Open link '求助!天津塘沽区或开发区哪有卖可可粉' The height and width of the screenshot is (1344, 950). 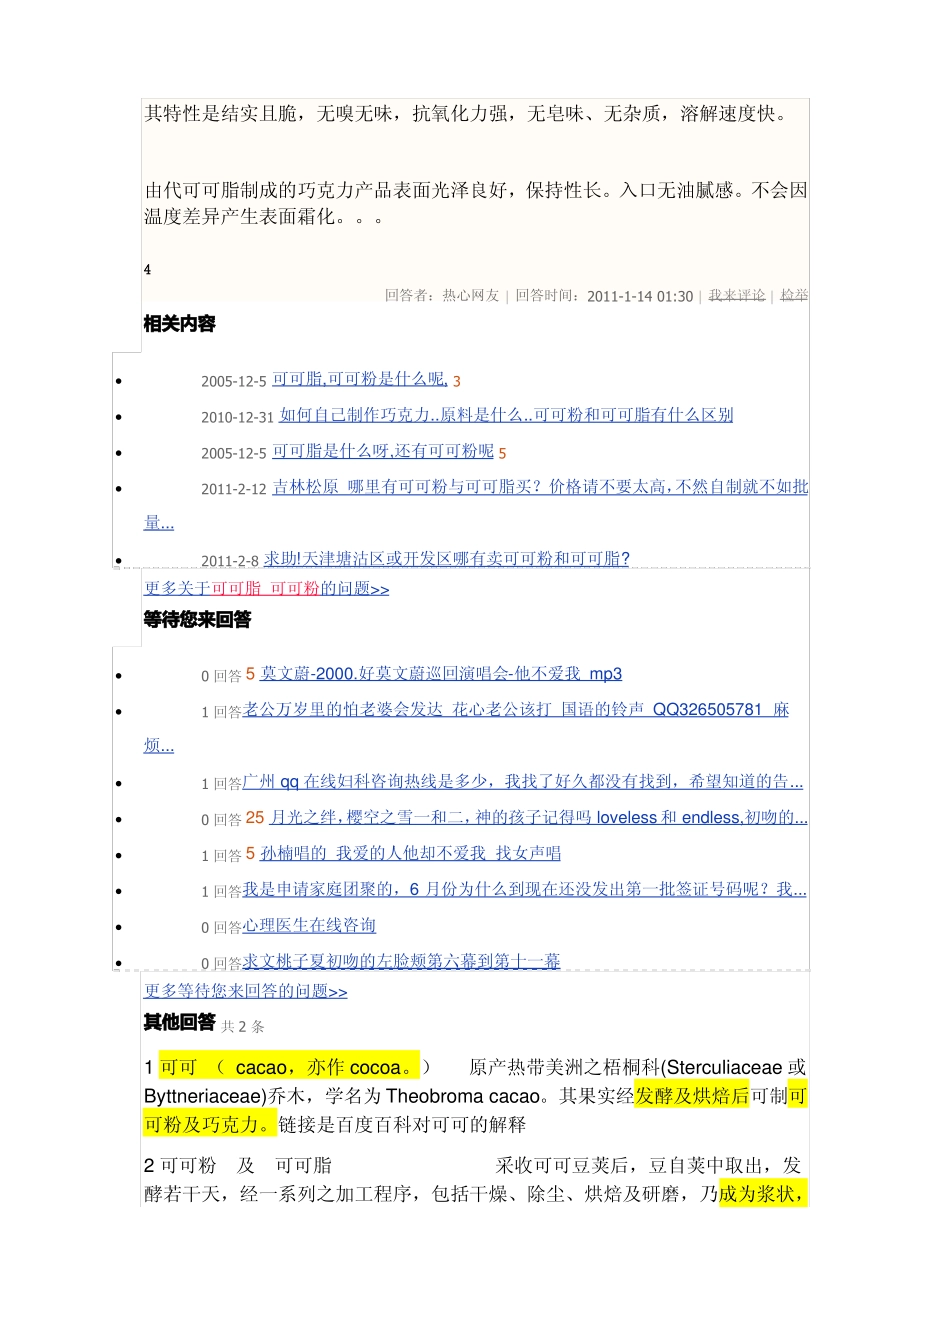(x=447, y=559)
